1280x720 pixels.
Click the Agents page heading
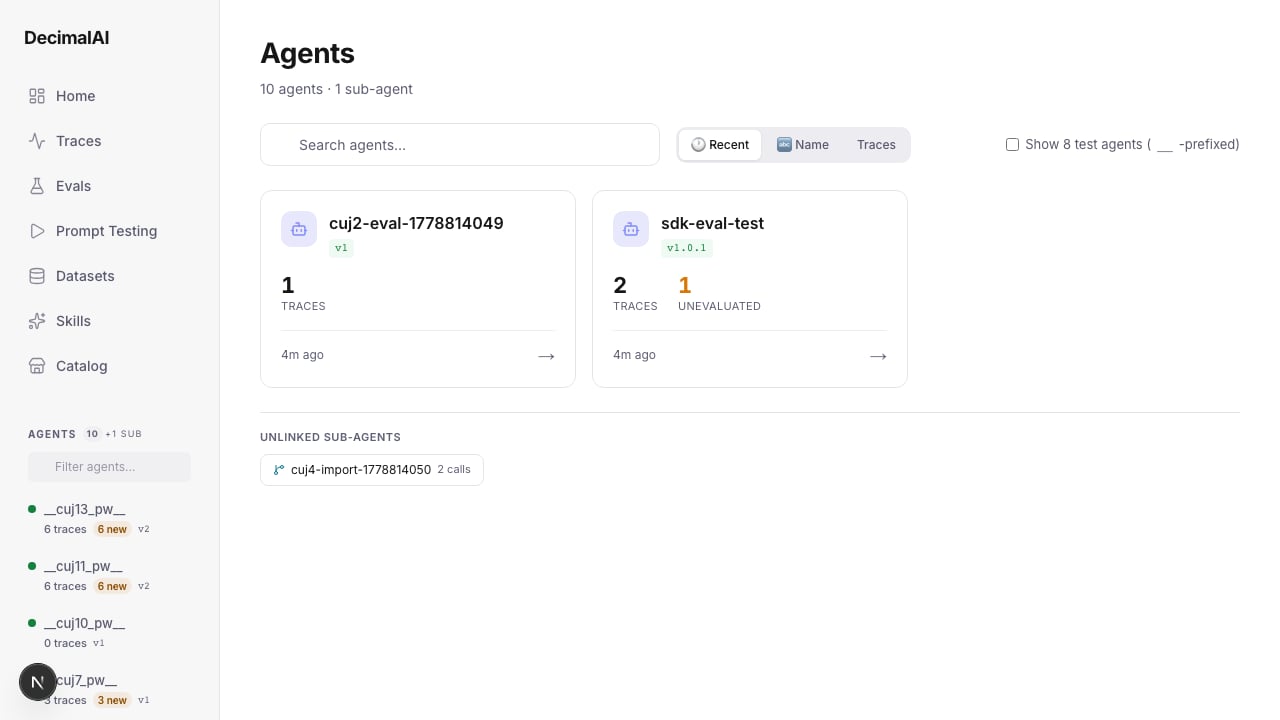point(307,53)
